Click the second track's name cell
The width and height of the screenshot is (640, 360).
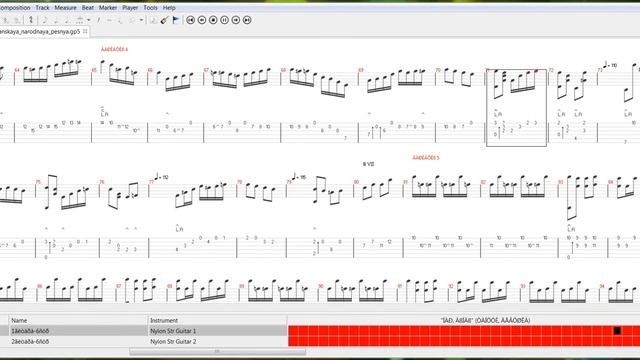tap(78, 341)
